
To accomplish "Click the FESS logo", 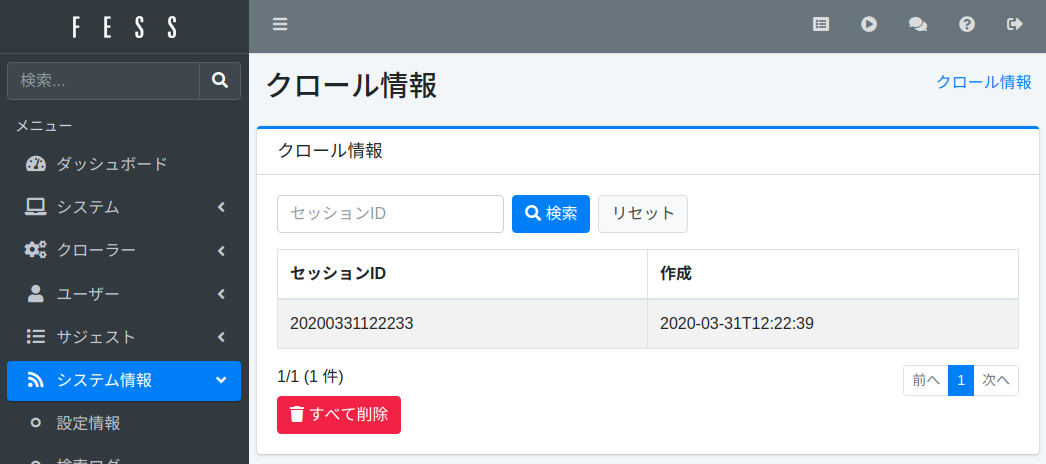I will (x=124, y=27).
